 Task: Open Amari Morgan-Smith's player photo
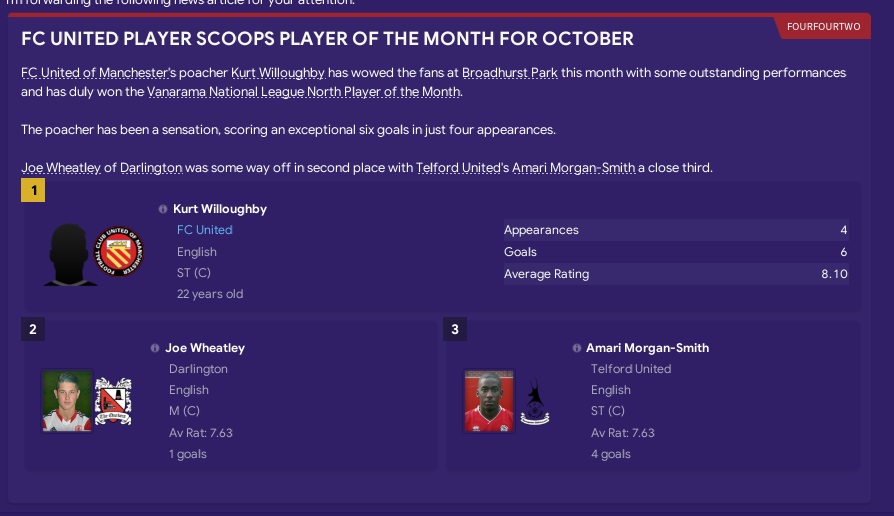pos(490,401)
